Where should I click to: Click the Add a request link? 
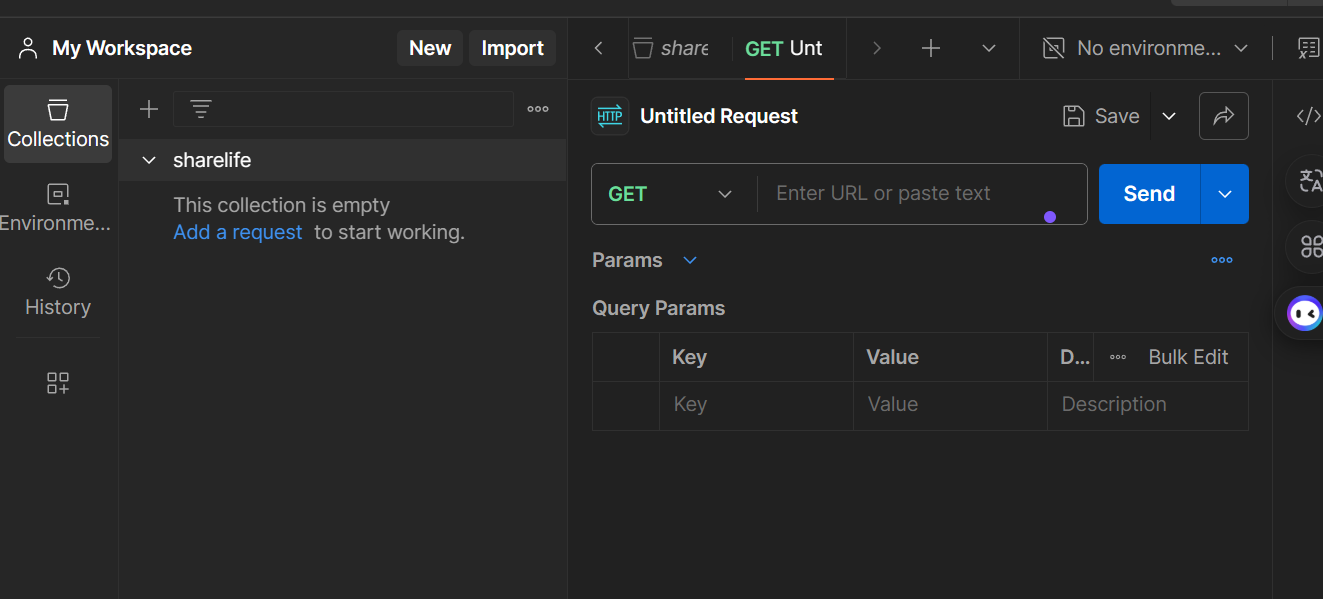(x=238, y=232)
